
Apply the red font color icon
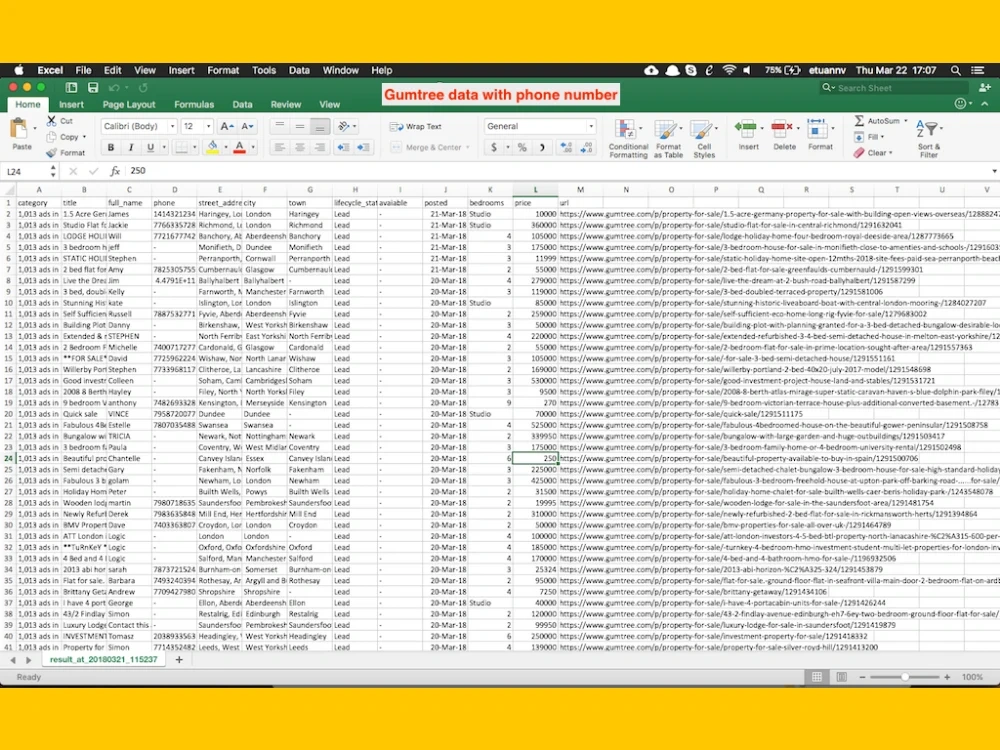coord(240,147)
